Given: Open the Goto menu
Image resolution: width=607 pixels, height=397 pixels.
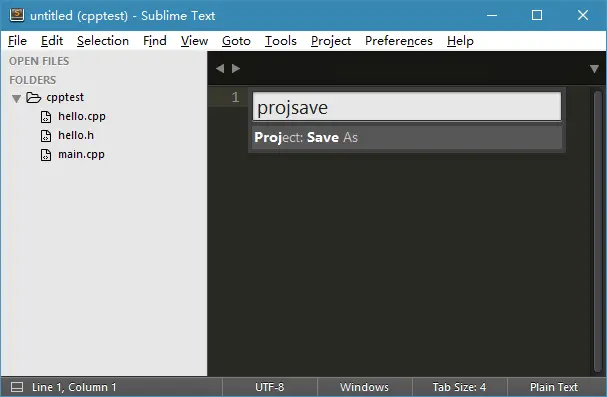Looking at the screenshot, I should click(236, 41).
